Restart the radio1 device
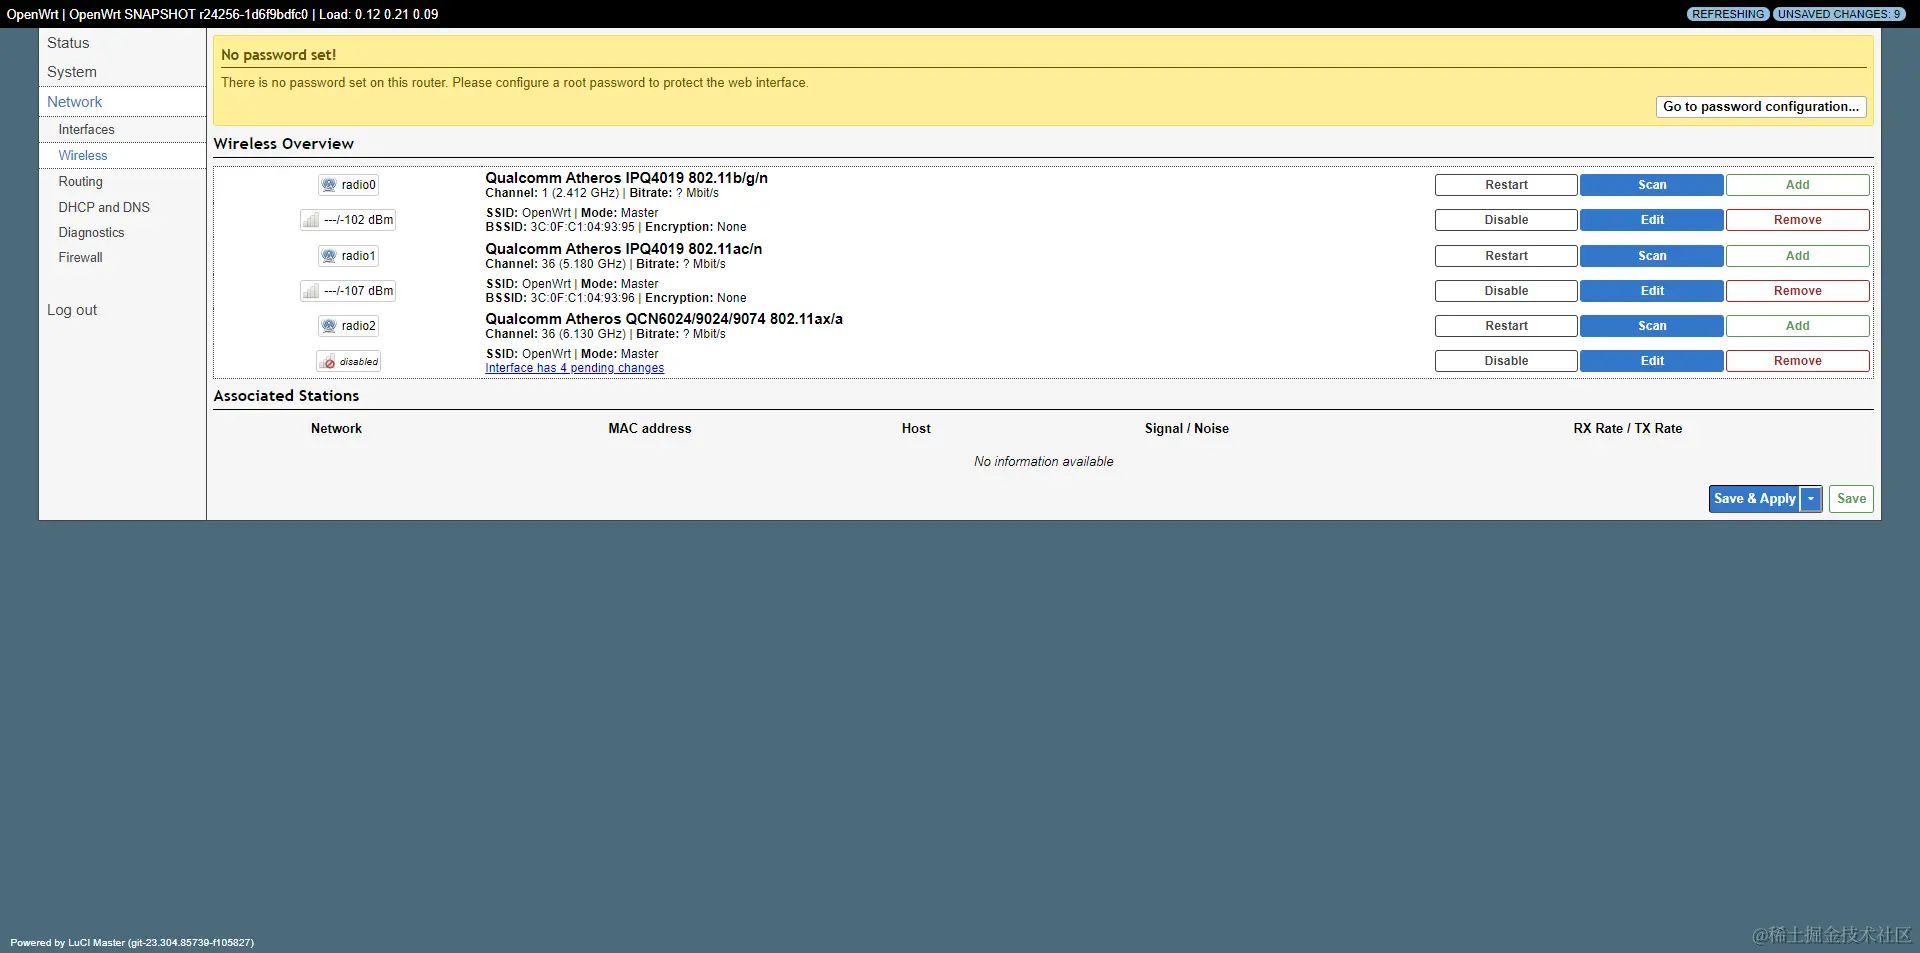Screen dimensions: 1920x953 click(x=1506, y=256)
